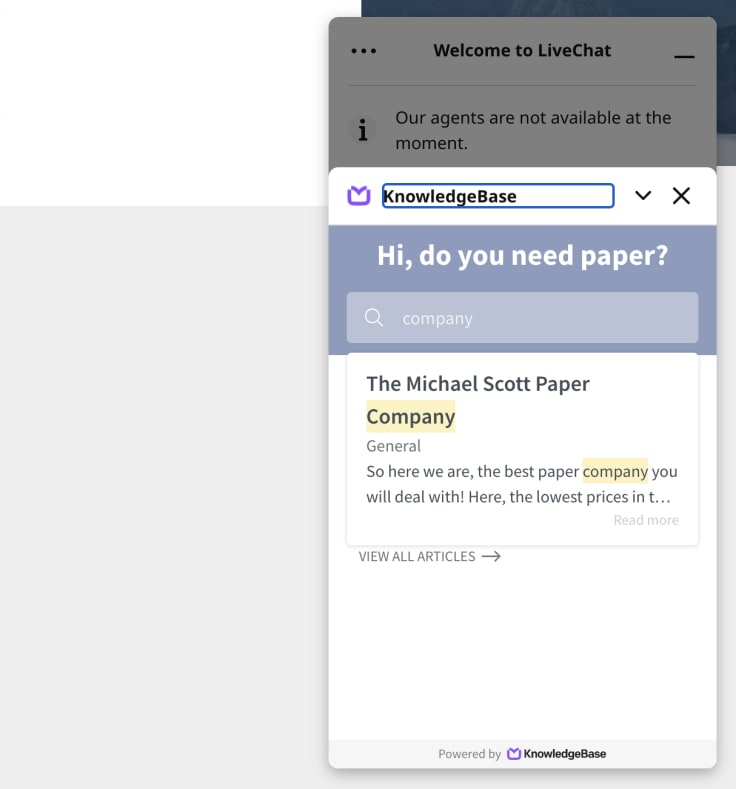The height and width of the screenshot is (789, 736).
Task: Click the arrow next to View All Articles
Action: [491, 557]
